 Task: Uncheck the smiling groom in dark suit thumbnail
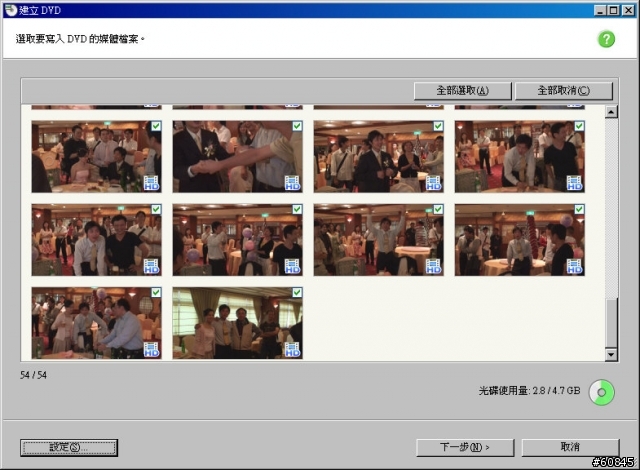438,126
